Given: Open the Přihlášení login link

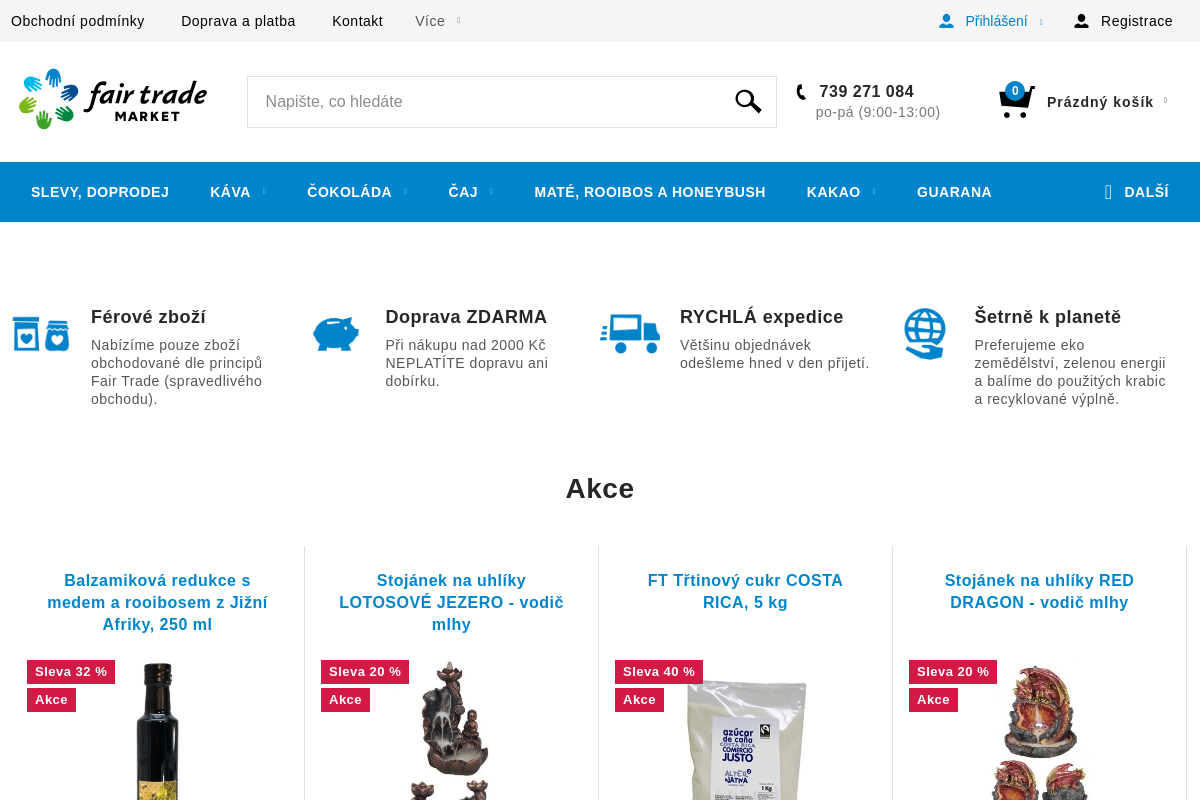Looking at the screenshot, I should coord(995,21).
